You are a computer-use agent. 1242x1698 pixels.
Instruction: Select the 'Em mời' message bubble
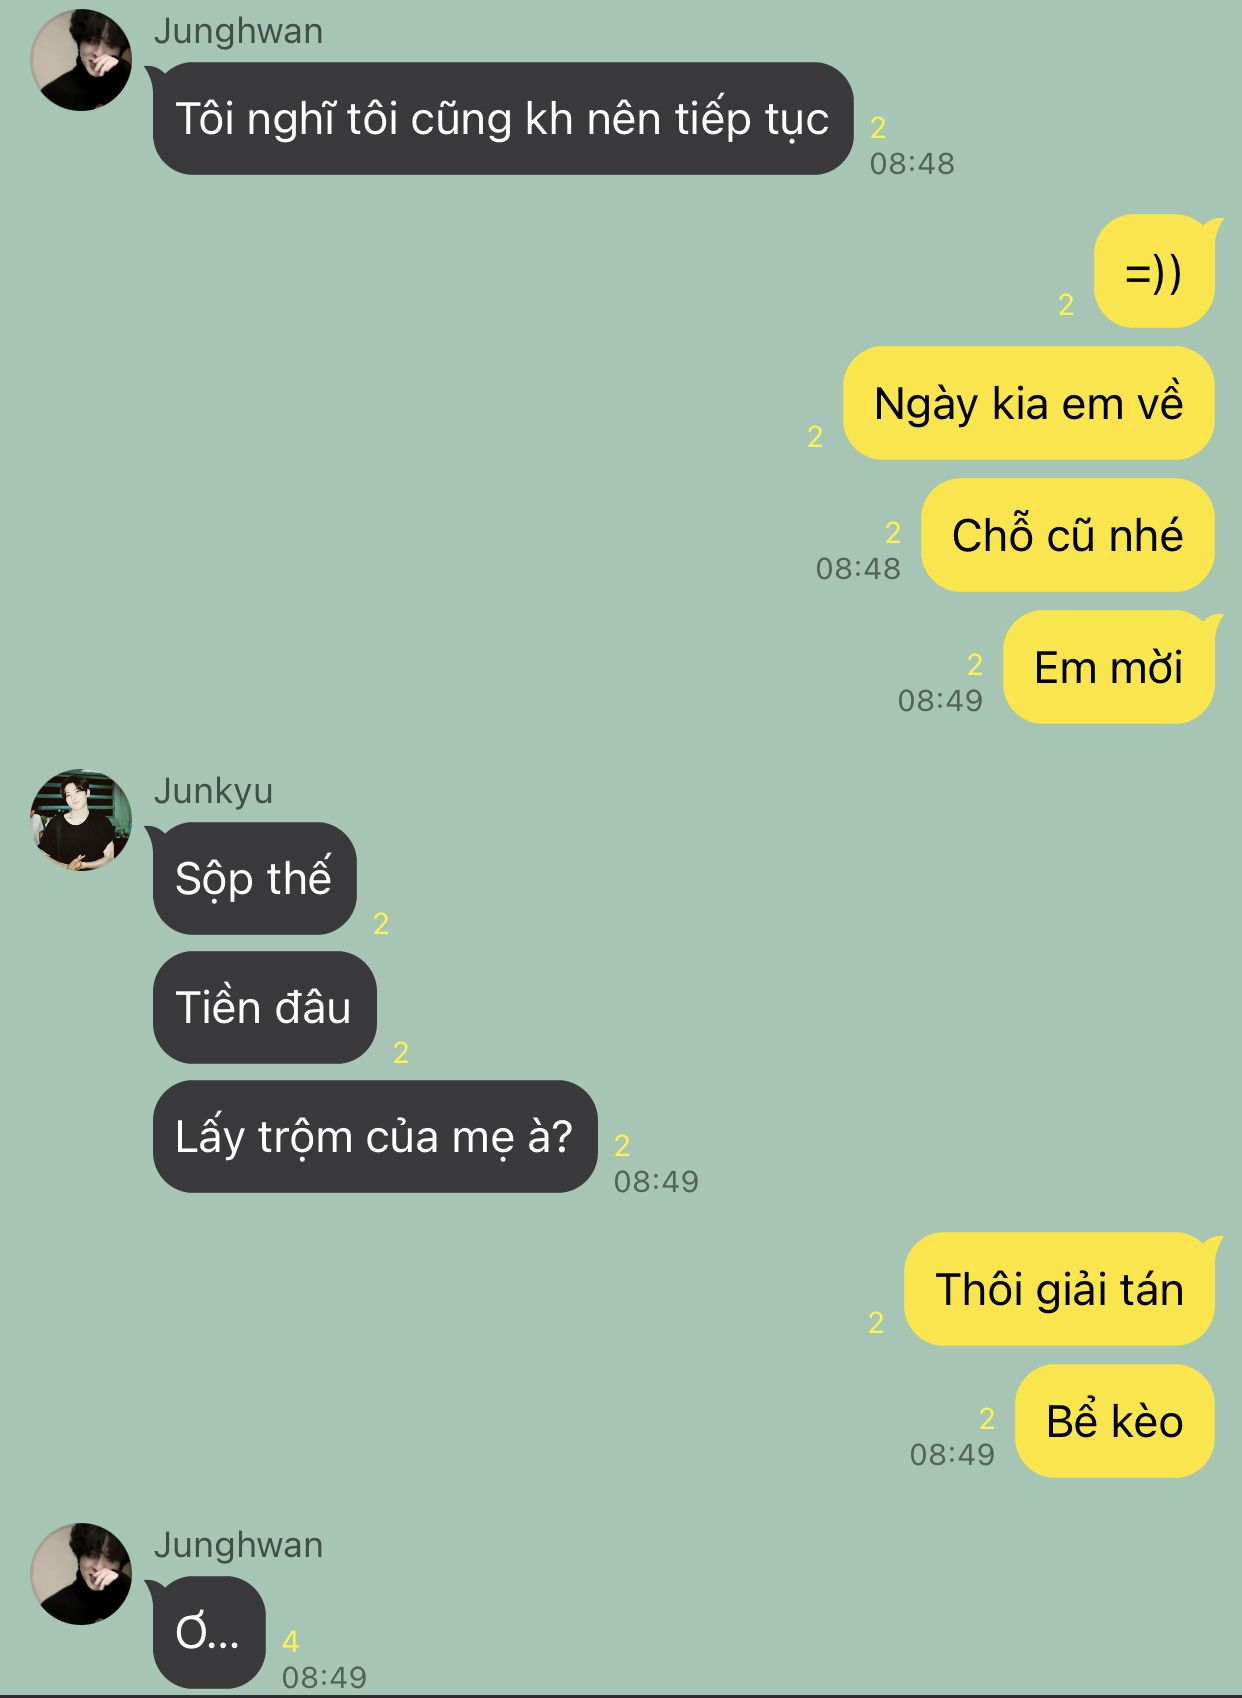pos(1109,667)
